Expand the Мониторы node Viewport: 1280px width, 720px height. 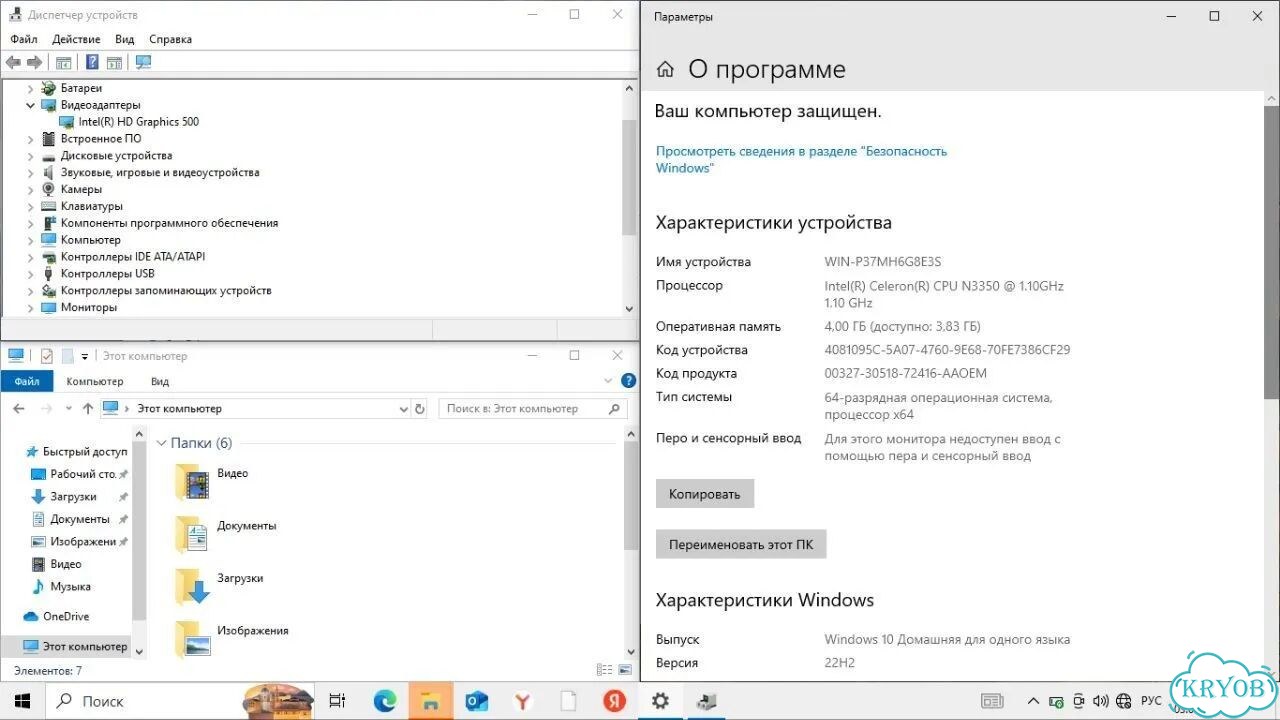pos(30,308)
